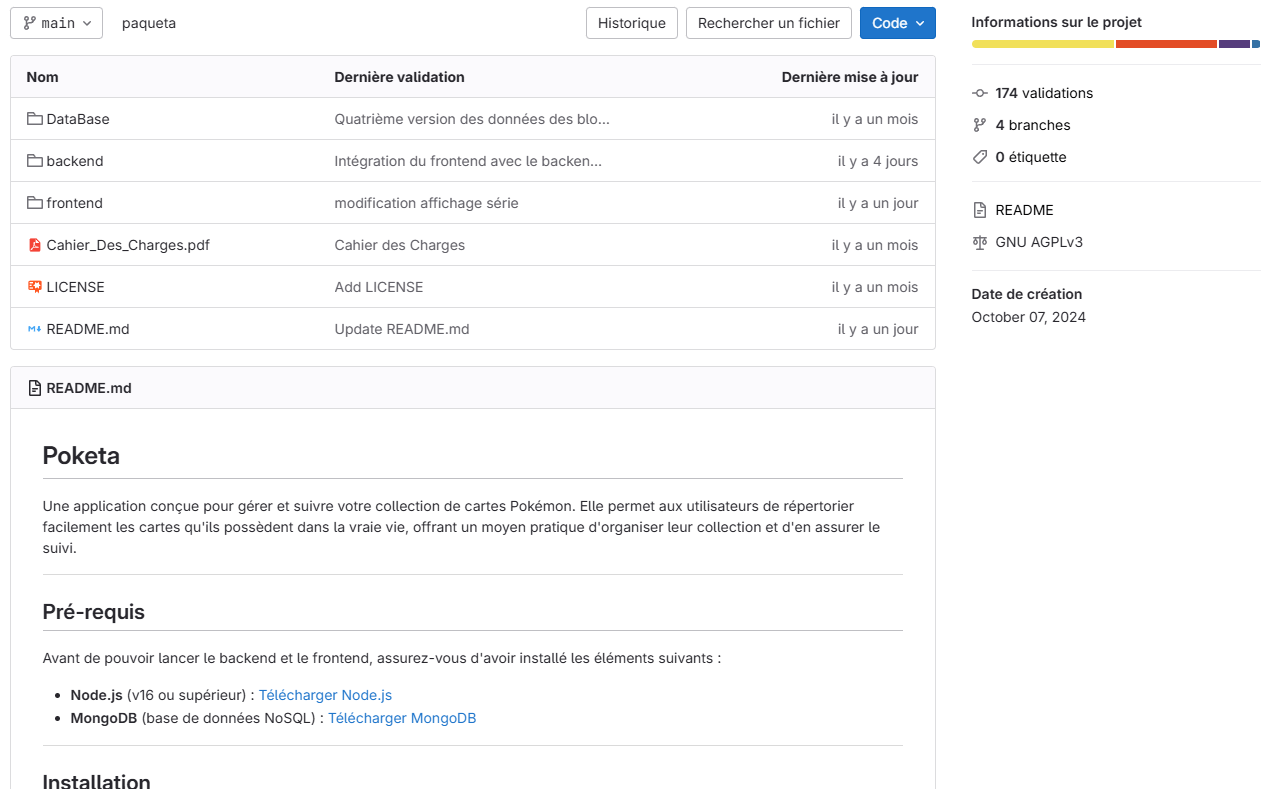Click the yellow segment of language bar
This screenshot has height=789, width=1281.
pyautogui.click(x=1042, y=44)
